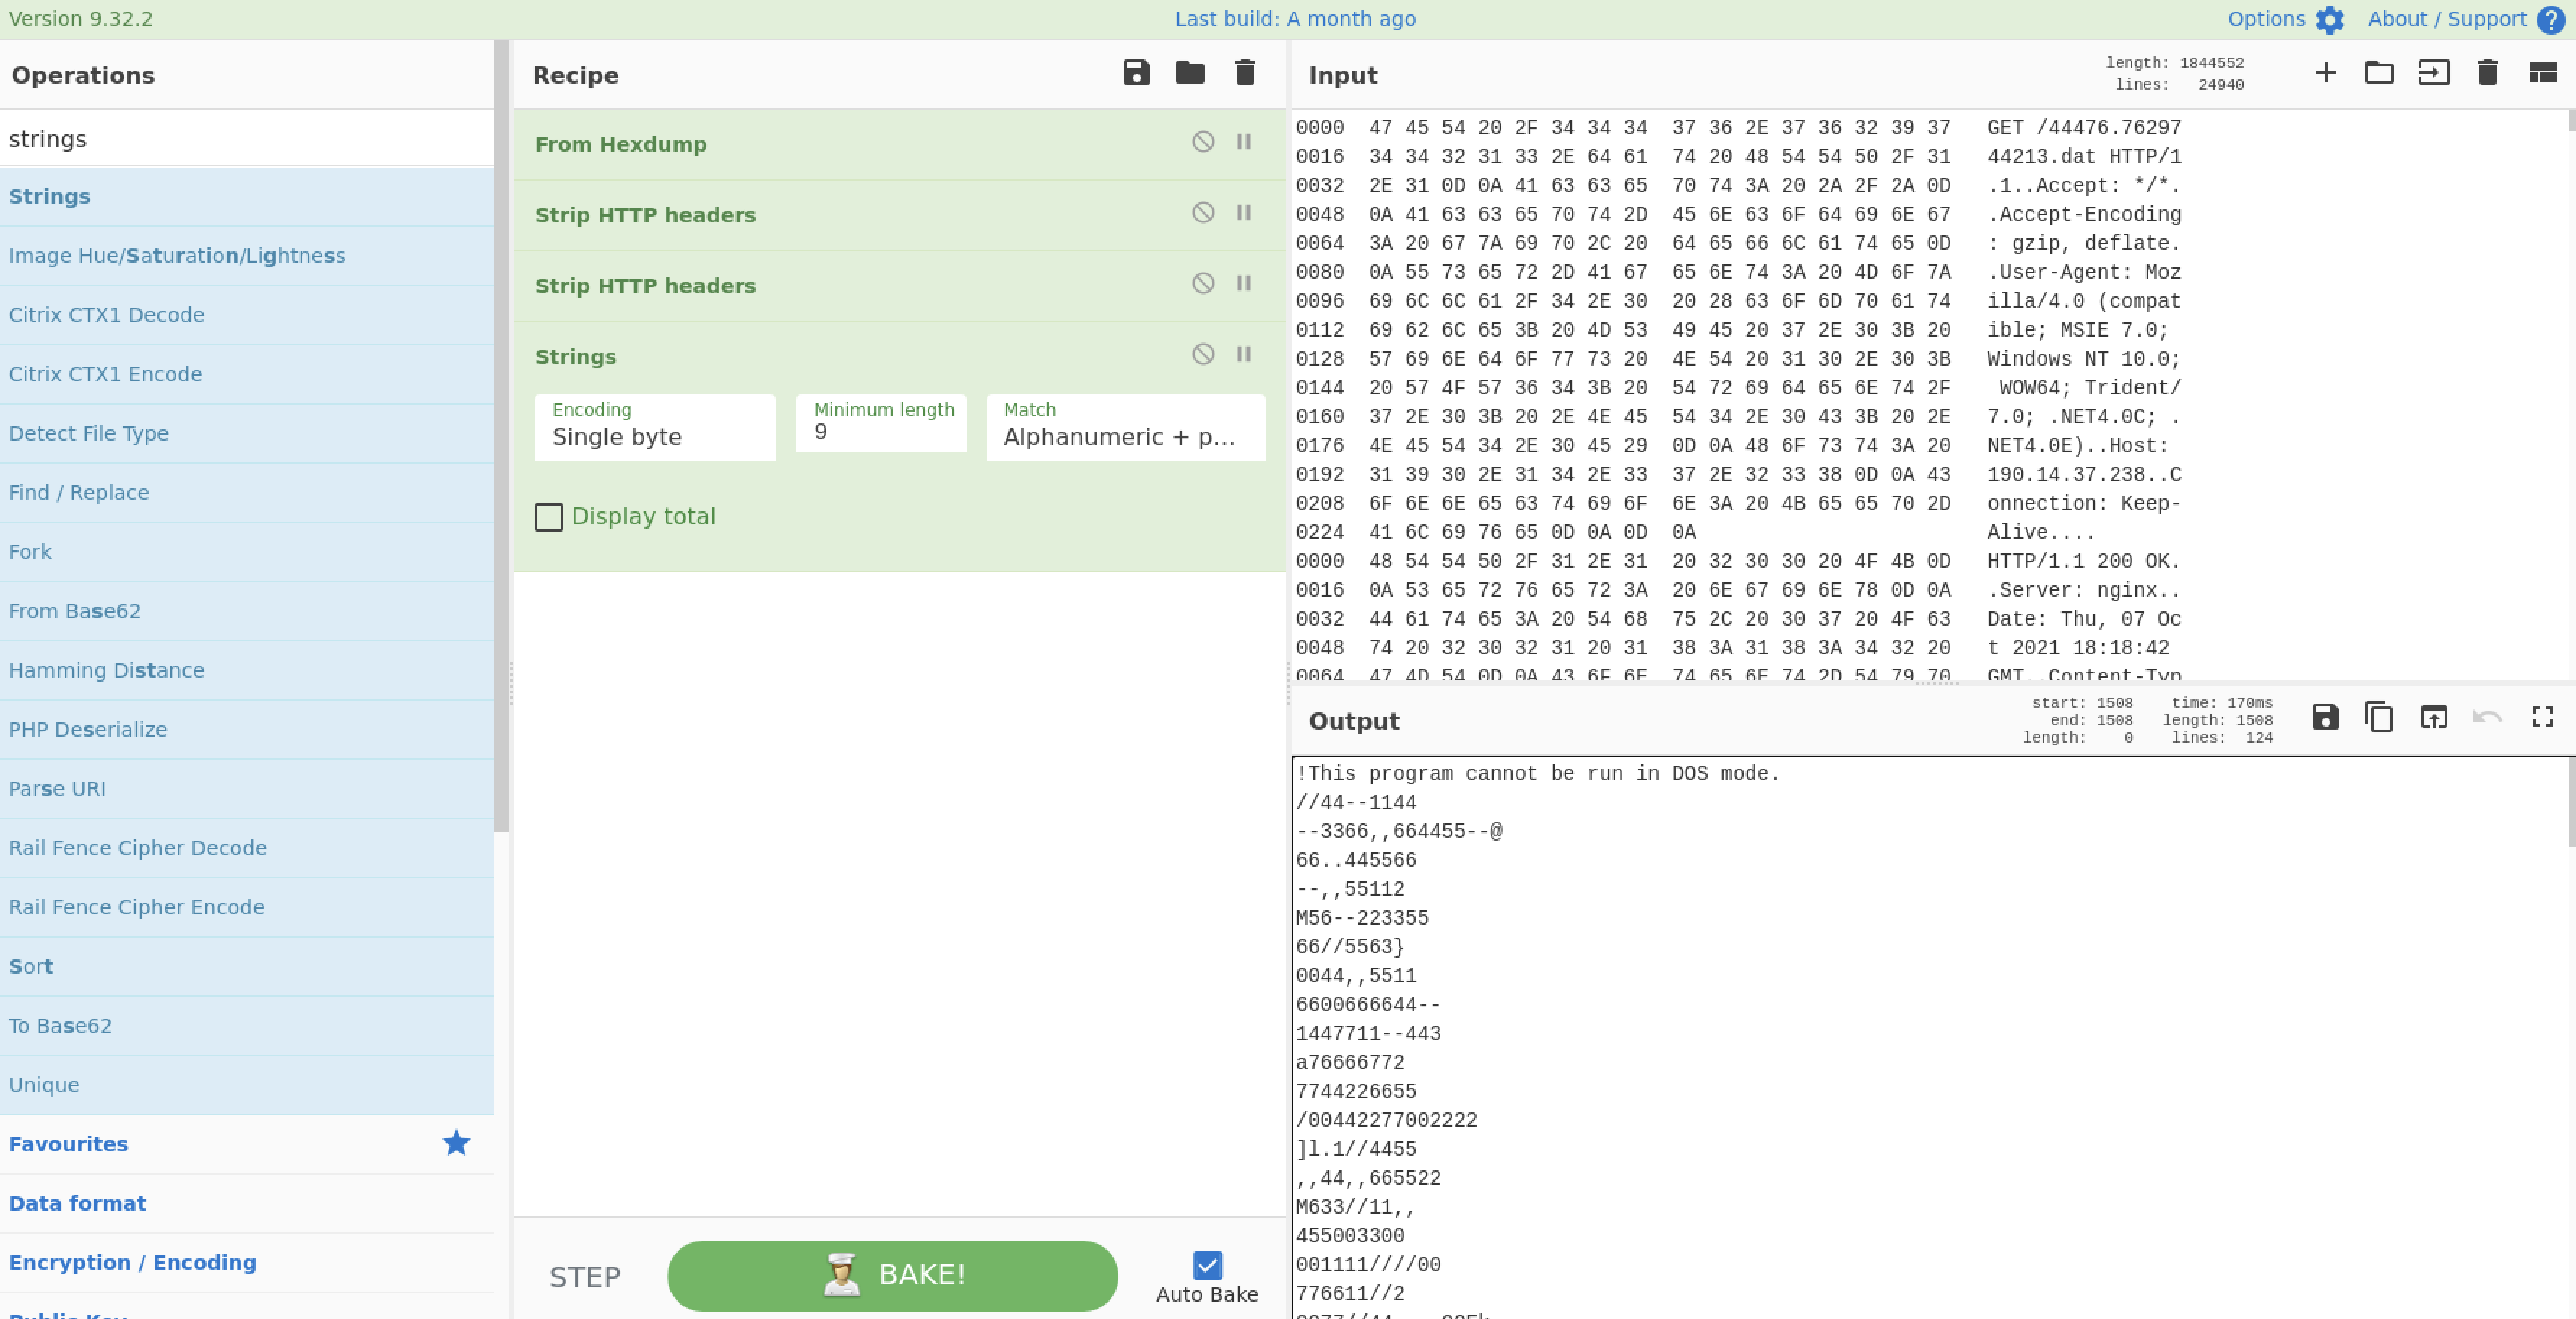
Task: Select Parse URI operation
Action: click(x=247, y=788)
